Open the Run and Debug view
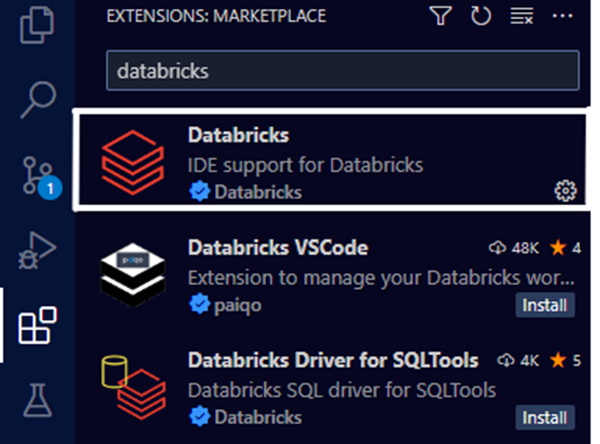Image resolution: width=600 pixels, height=444 pixels. click(37, 250)
